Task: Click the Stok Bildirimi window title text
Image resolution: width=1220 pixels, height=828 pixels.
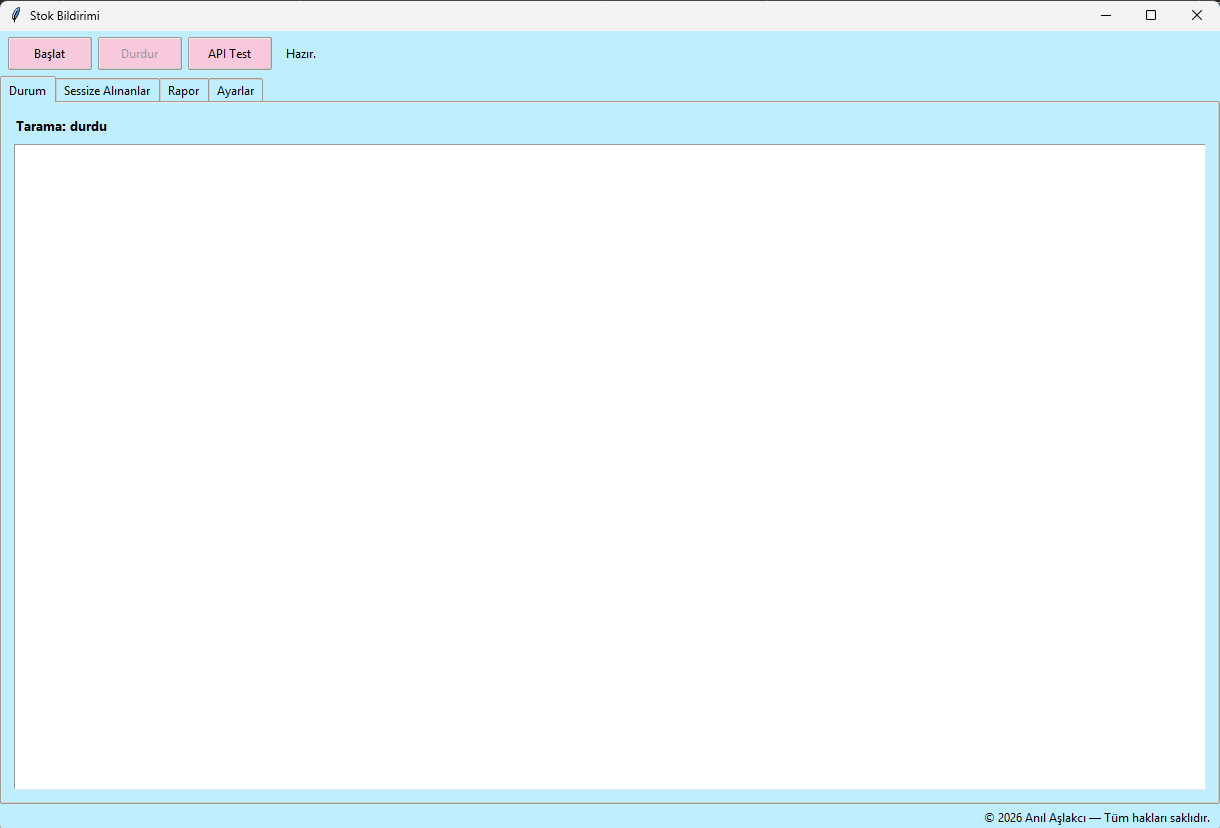Action: 65,15
